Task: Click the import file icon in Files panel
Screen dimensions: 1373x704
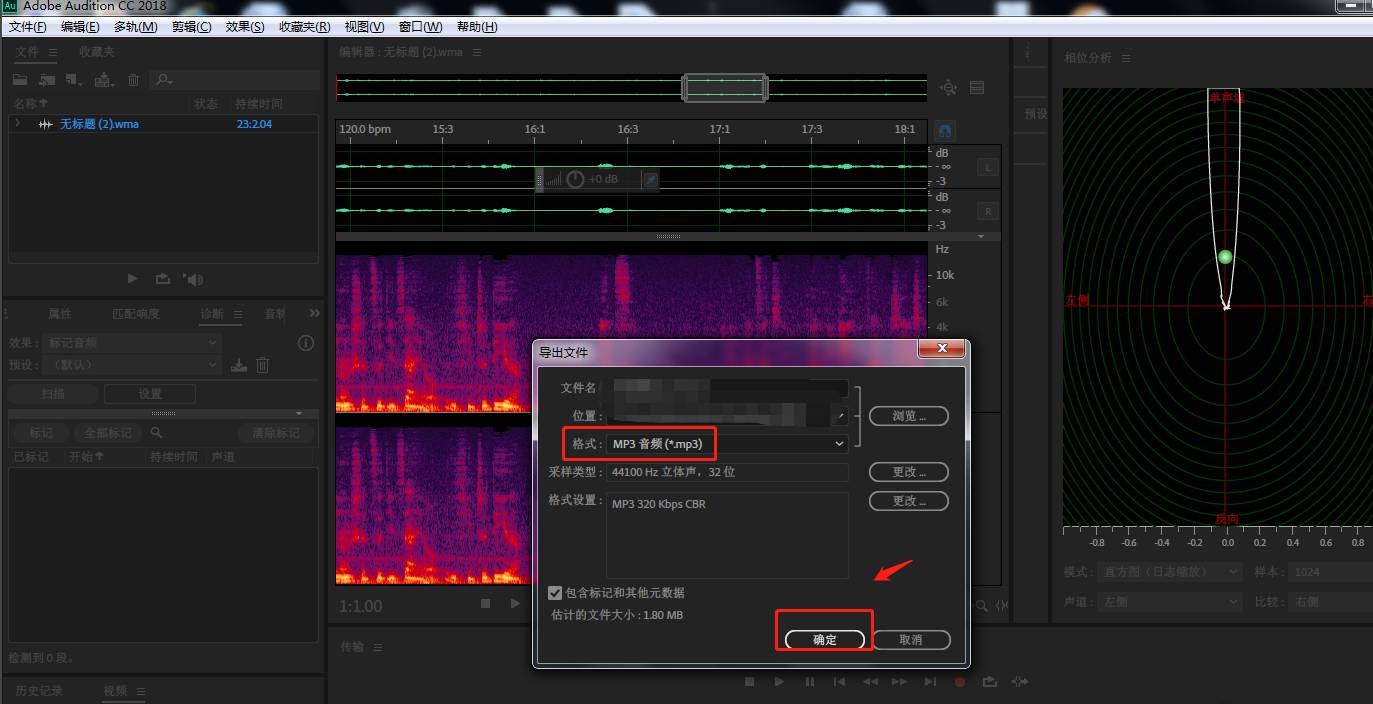Action: (47, 80)
